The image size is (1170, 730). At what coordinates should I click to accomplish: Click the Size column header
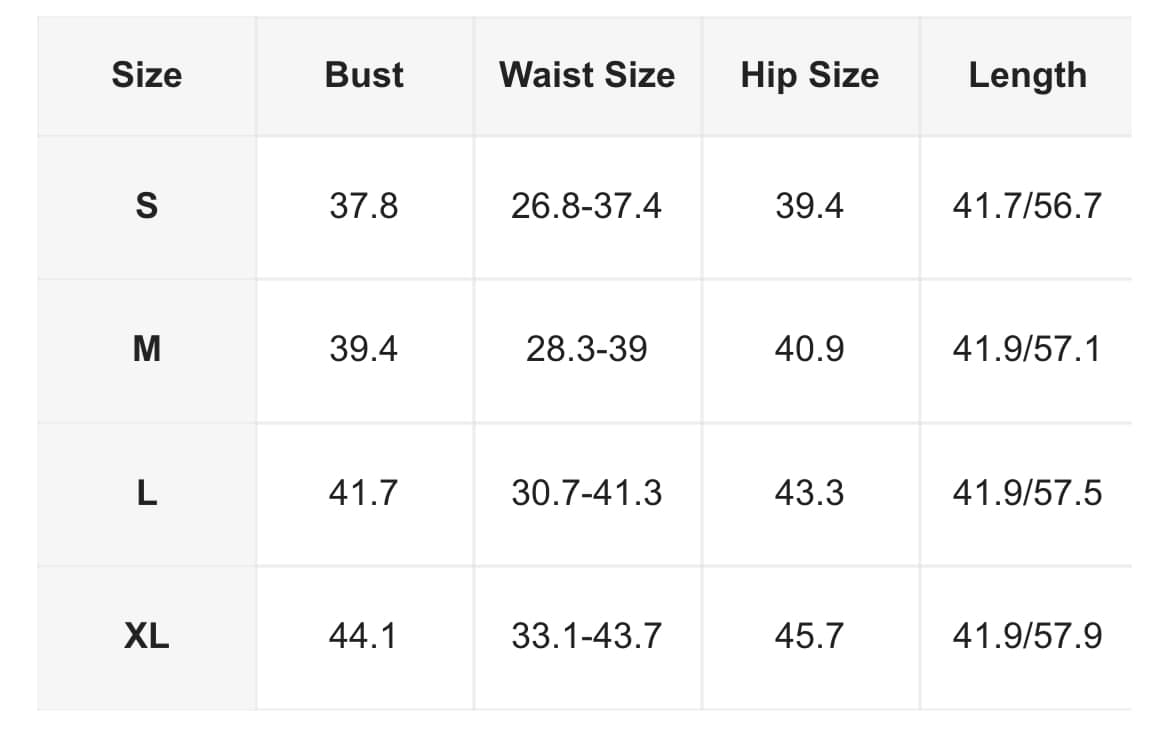147,75
